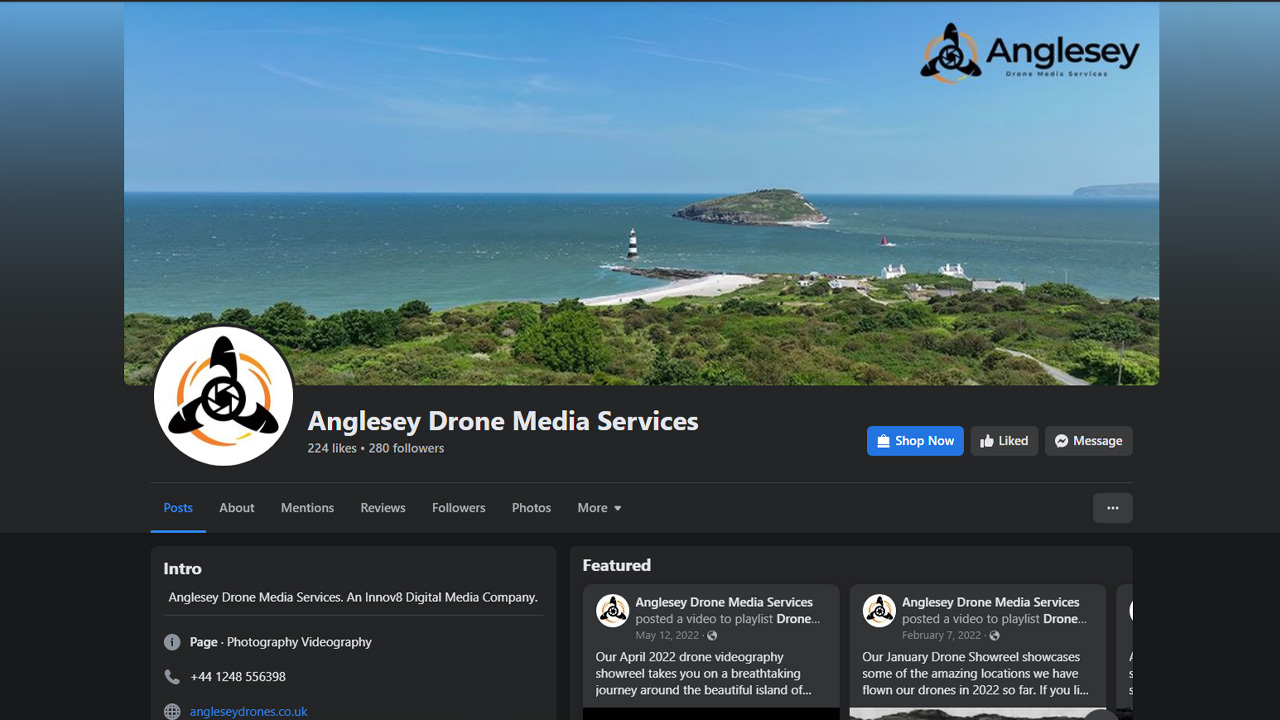Click the globe icon beside angleseydrones.co.uk
This screenshot has height=720, width=1280.
point(172,712)
